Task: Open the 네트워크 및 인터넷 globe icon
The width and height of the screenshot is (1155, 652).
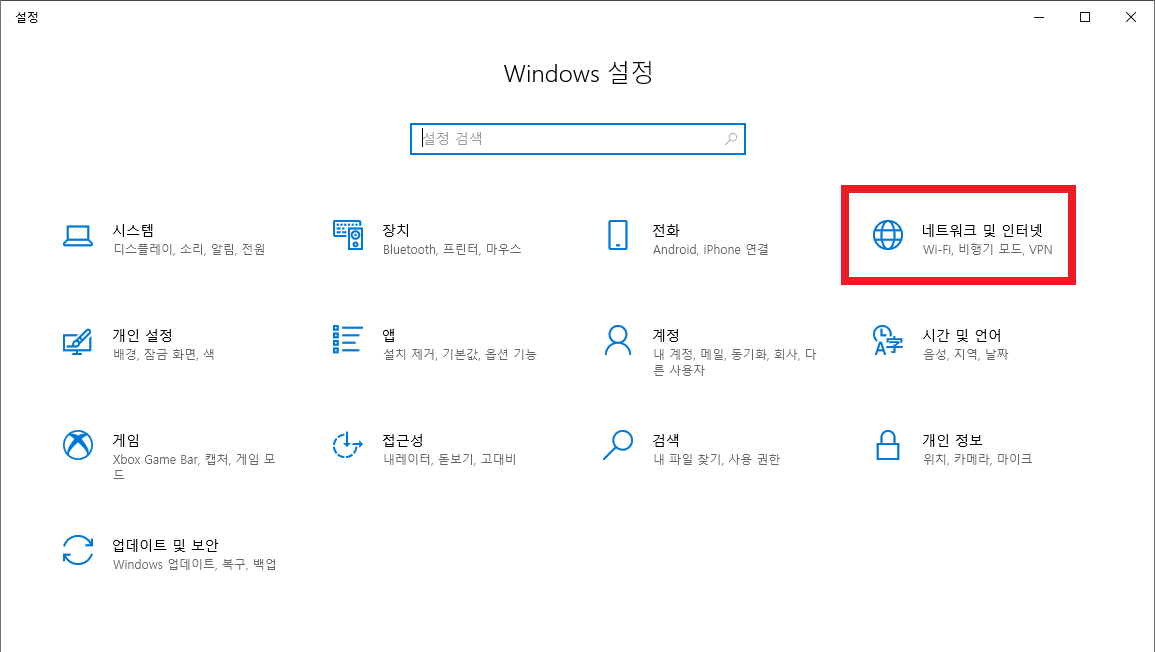Action: click(x=888, y=235)
